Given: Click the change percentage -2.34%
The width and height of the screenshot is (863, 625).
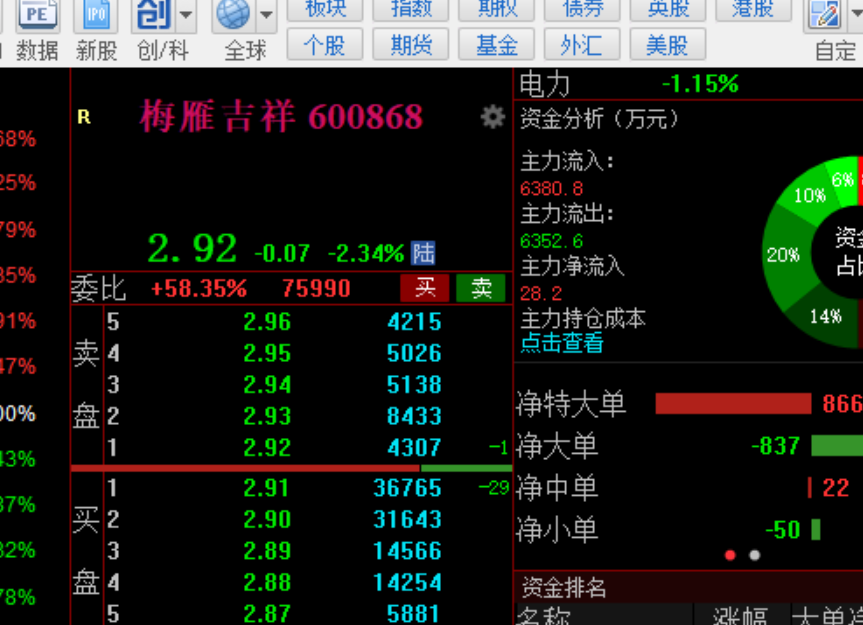Looking at the screenshot, I should click(x=366, y=254).
